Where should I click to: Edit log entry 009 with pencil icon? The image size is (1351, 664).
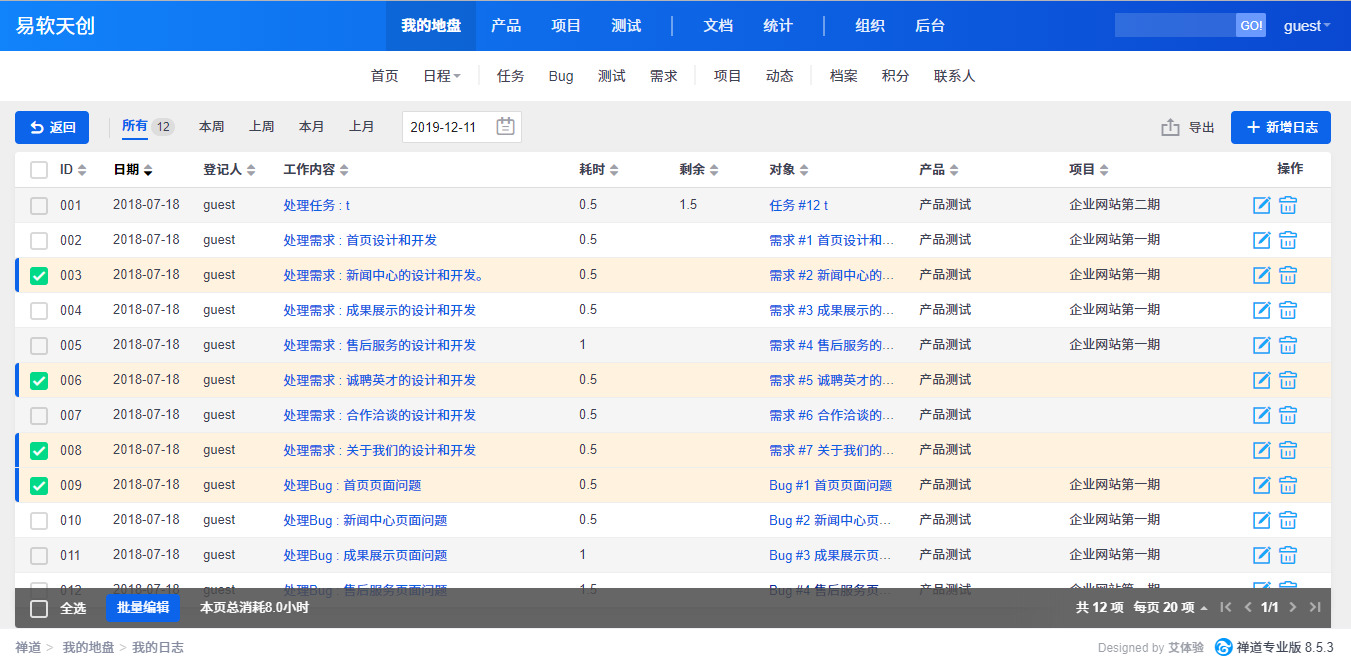pos(1261,485)
